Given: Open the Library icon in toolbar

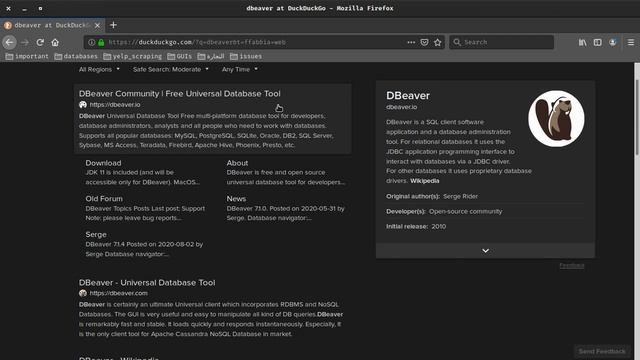Looking at the screenshot, I should 582,42.
